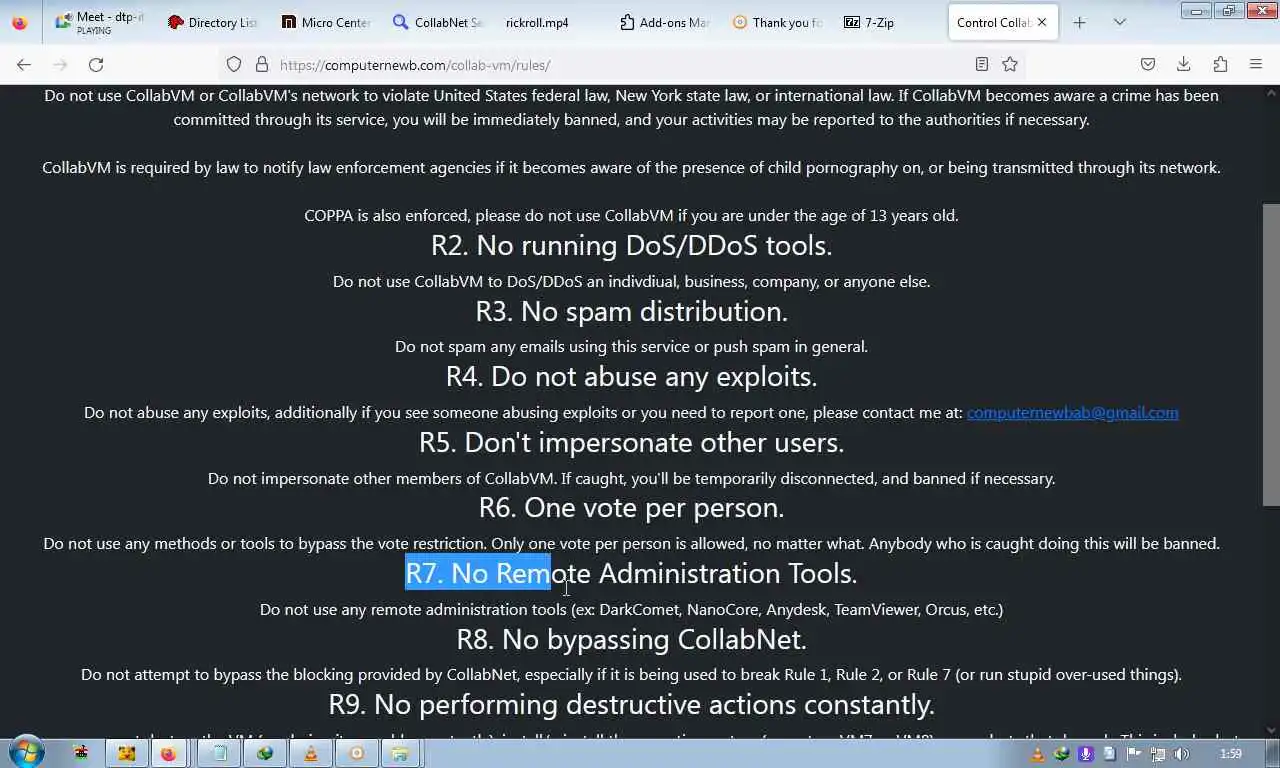Click the system clock showing 1:59
This screenshot has width=1280, height=768.
click(x=1231, y=754)
